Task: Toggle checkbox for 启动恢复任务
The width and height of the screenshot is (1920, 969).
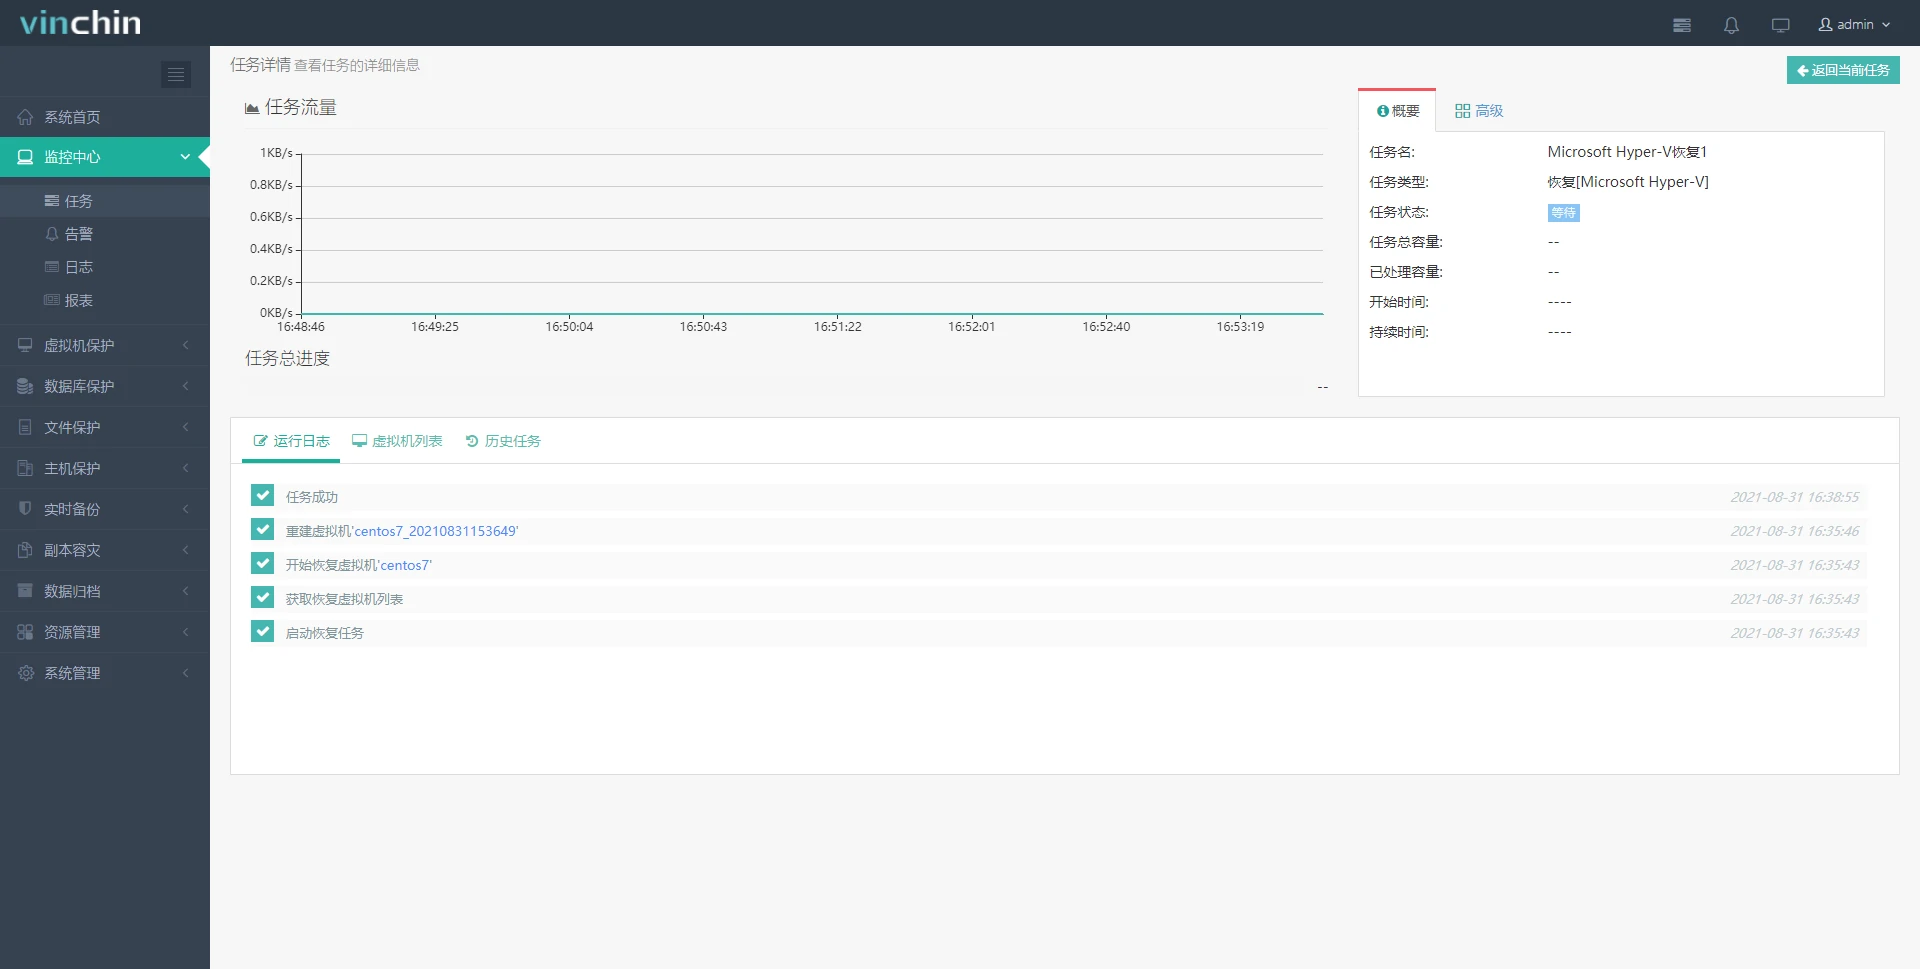Action: point(263,632)
